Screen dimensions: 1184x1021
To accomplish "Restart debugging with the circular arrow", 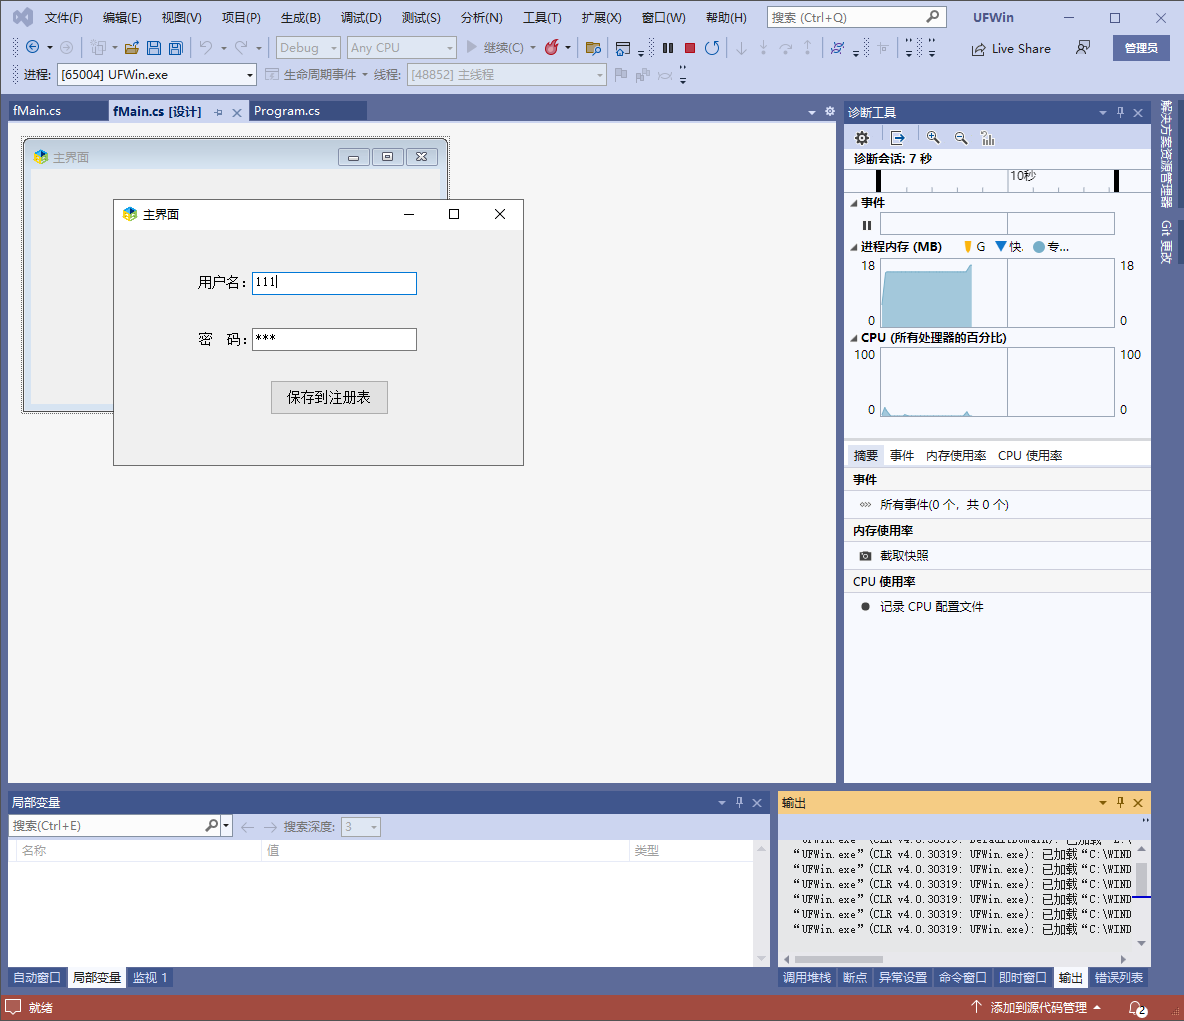I will point(711,48).
